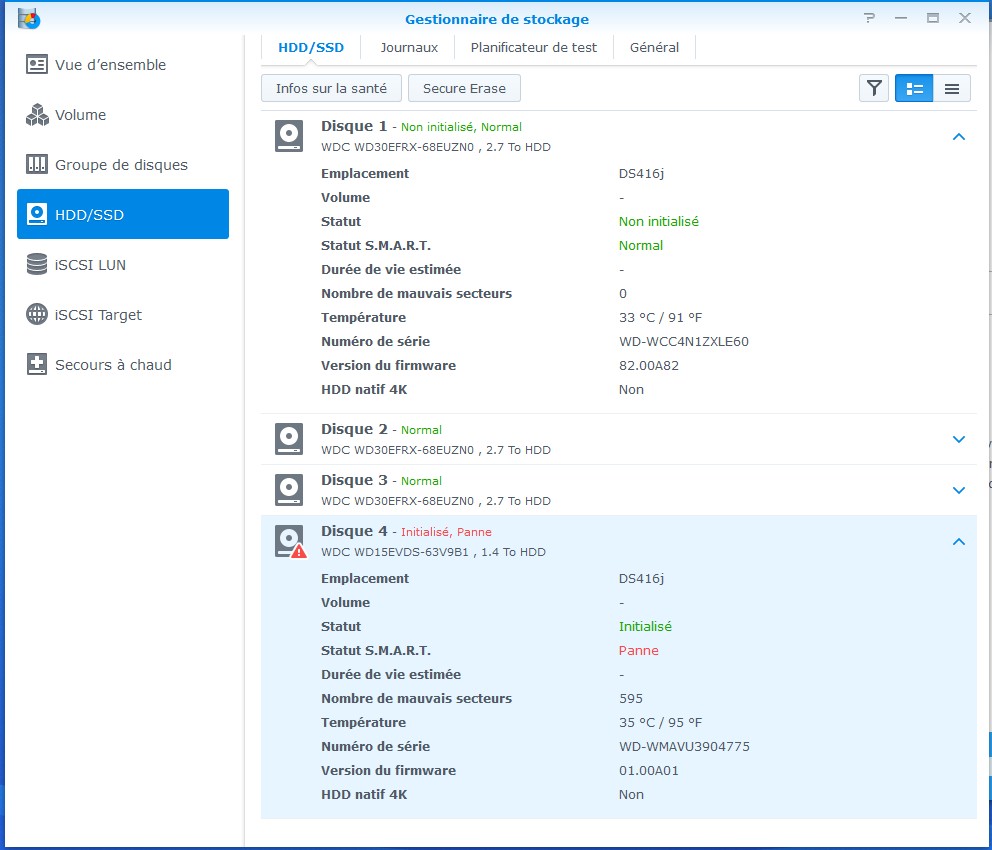The image size is (992, 850).
Task: Click the Disque 3 drive icon
Action: coord(289,490)
